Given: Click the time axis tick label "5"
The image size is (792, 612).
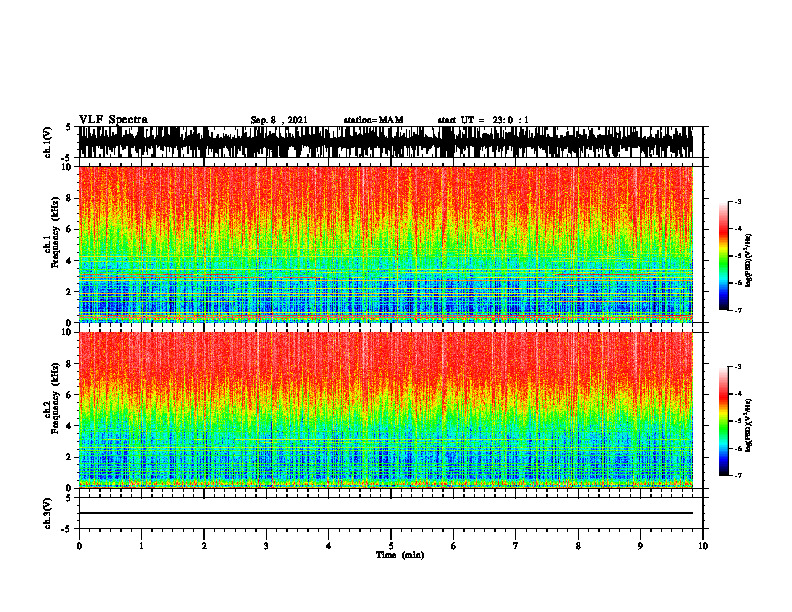Looking at the screenshot, I should pos(391,546).
